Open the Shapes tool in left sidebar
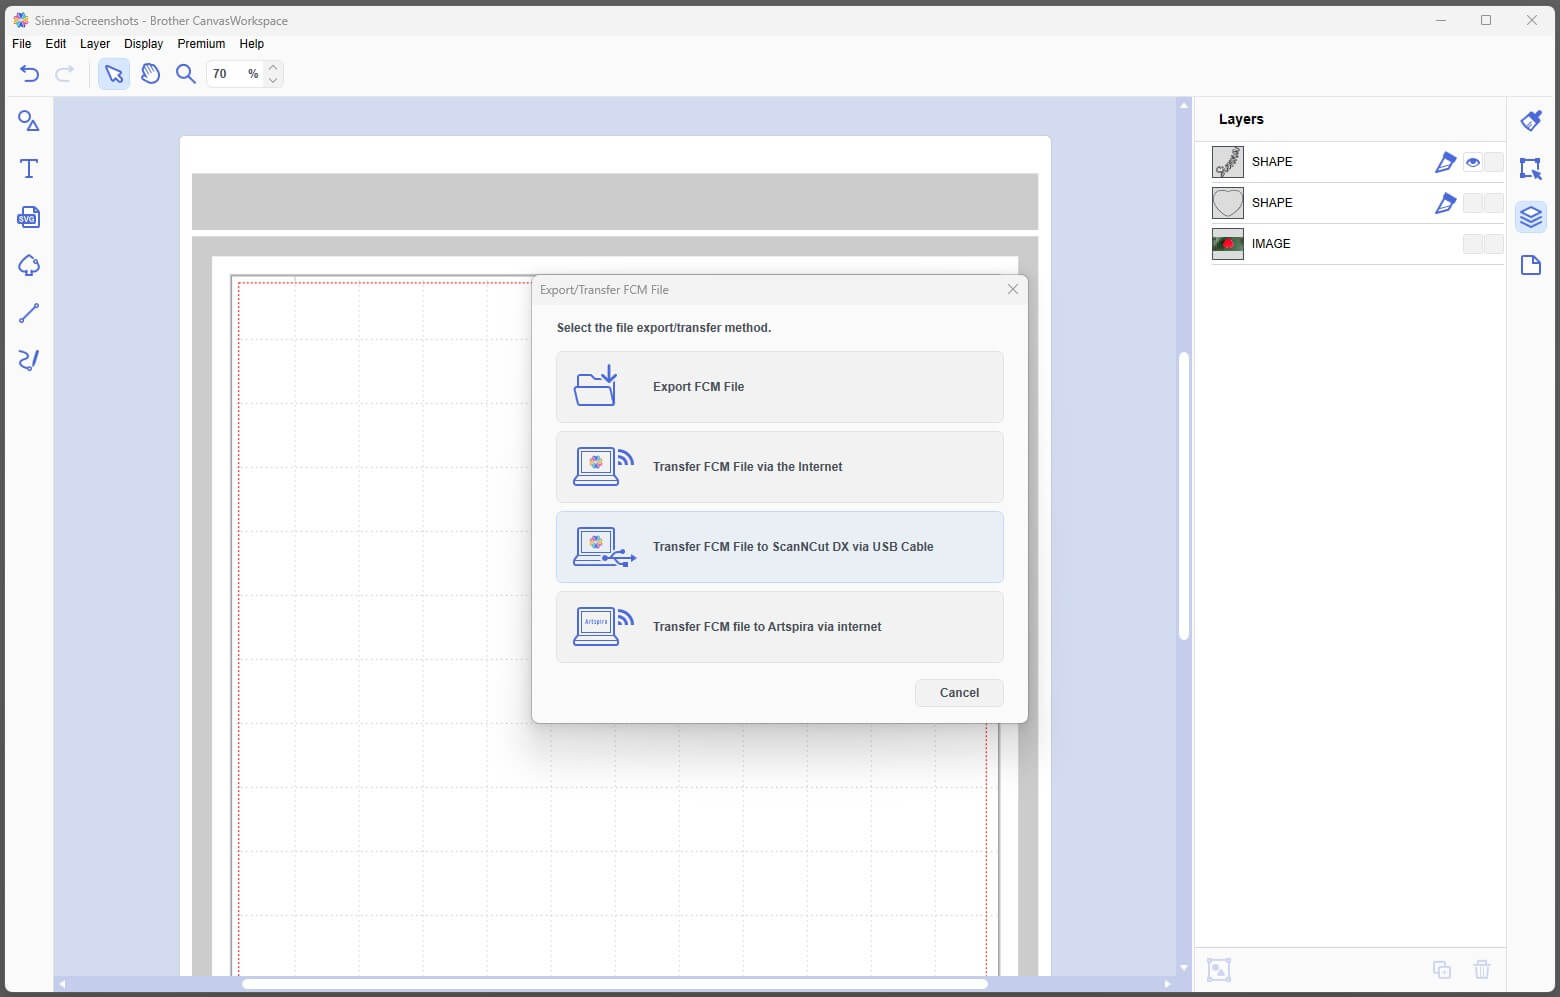Viewport: 1560px width, 997px height. (29, 121)
